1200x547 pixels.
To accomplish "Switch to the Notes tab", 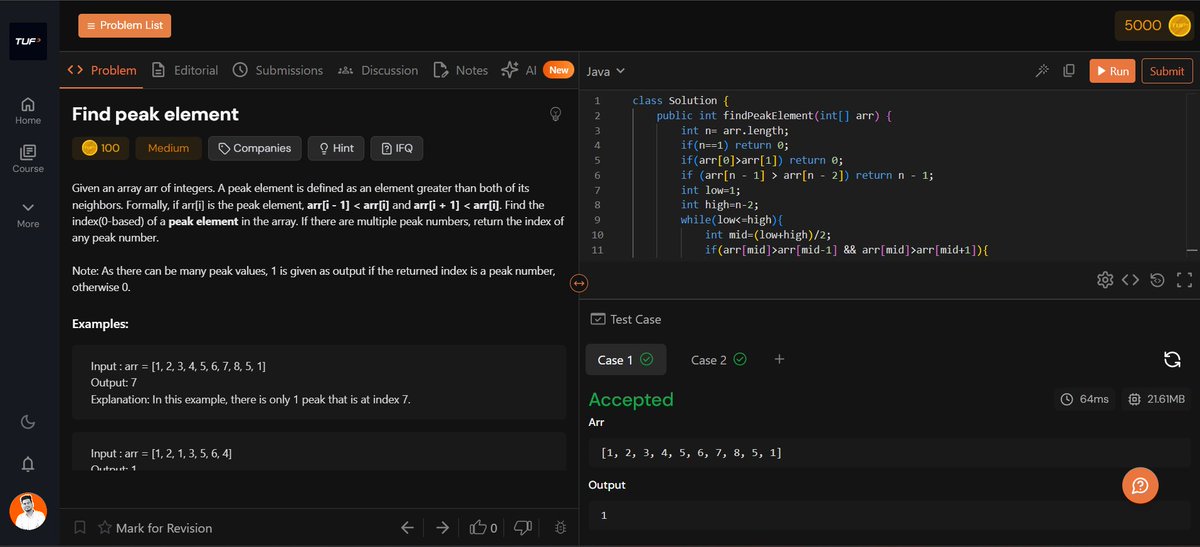I will point(461,70).
